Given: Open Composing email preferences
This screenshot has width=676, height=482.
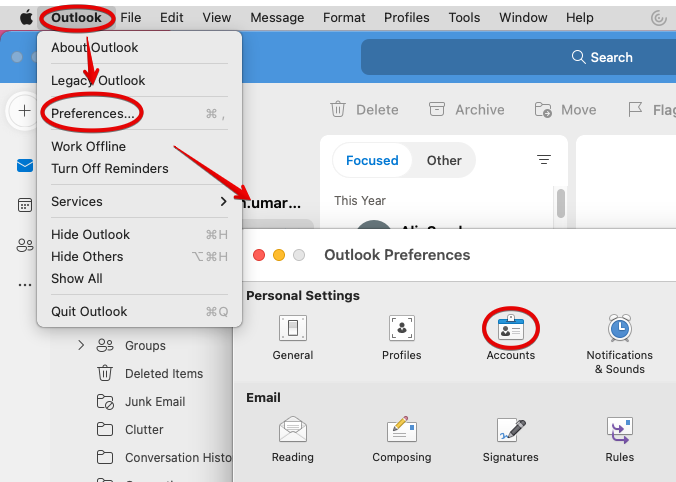Looking at the screenshot, I should click(x=401, y=430).
